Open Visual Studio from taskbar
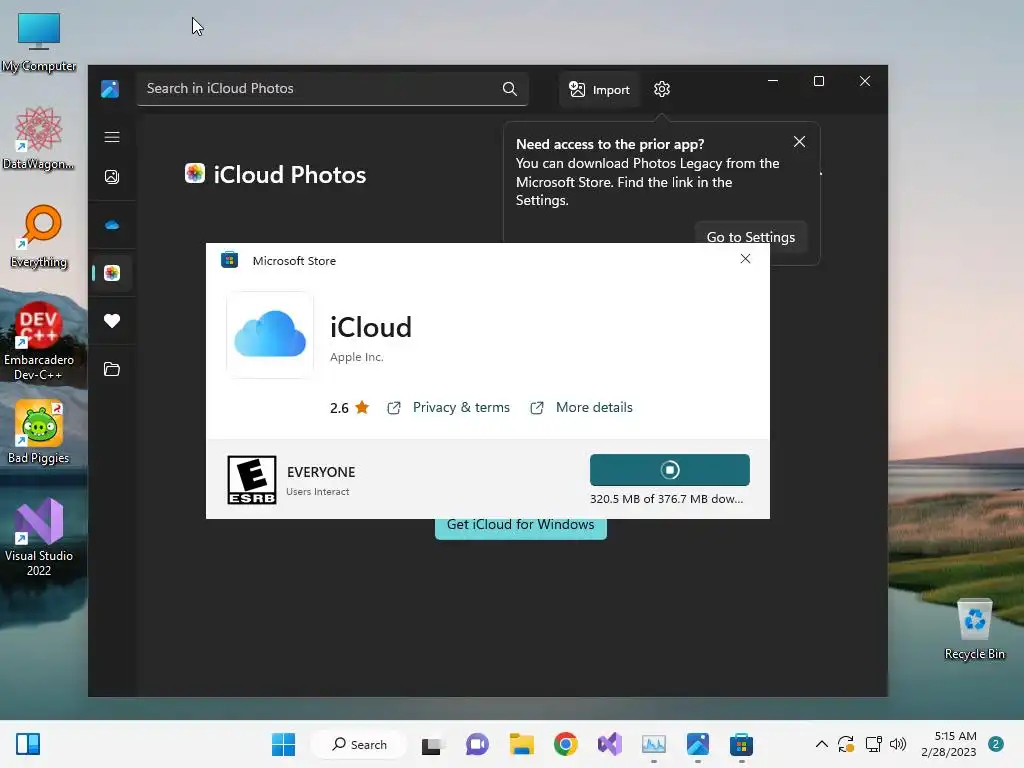The image size is (1024, 768). point(609,744)
